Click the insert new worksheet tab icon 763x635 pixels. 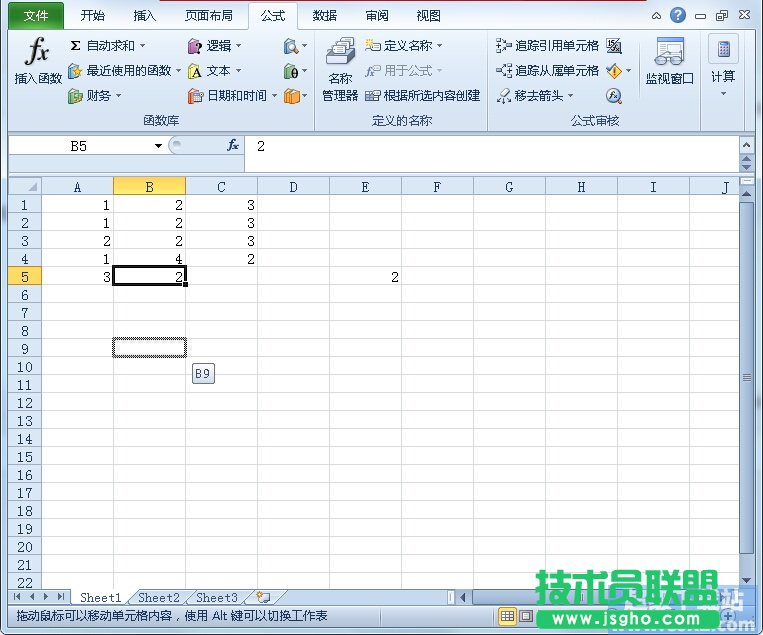[263, 598]
